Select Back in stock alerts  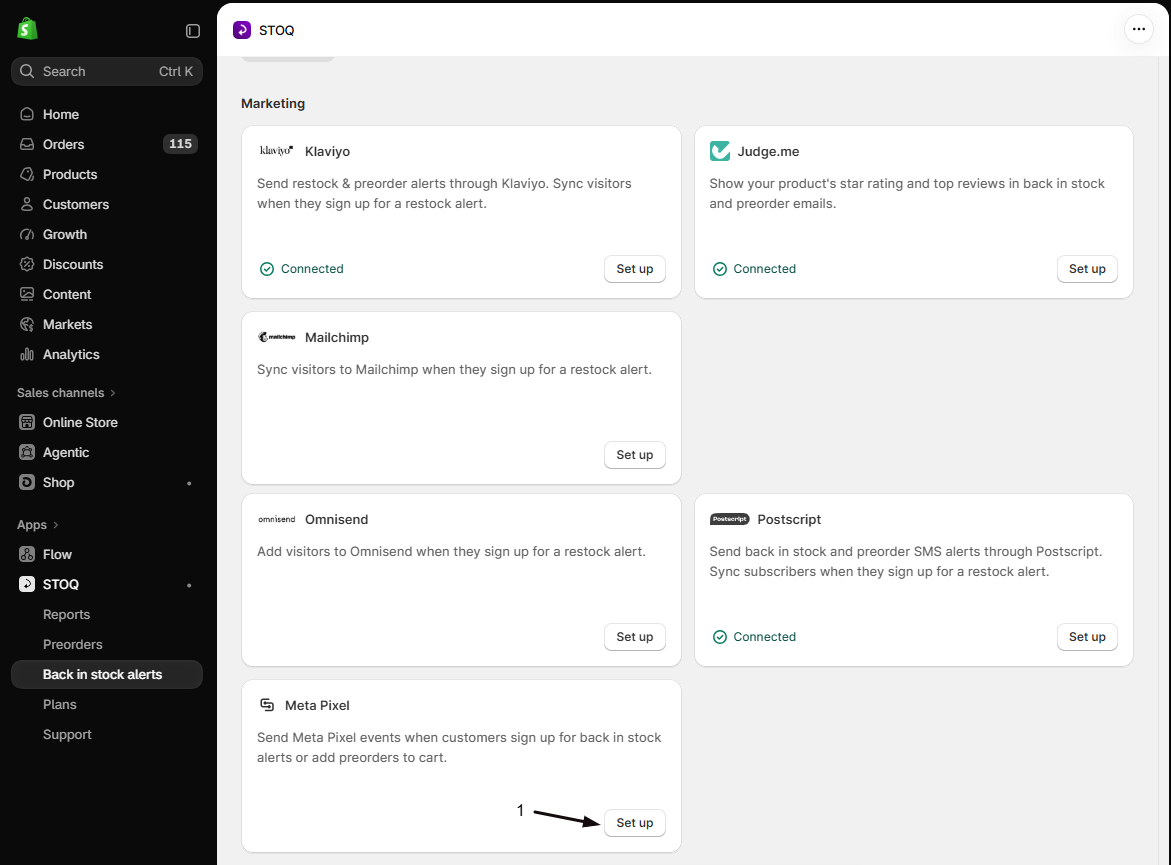pyautogui.click(x=107, y=675)
